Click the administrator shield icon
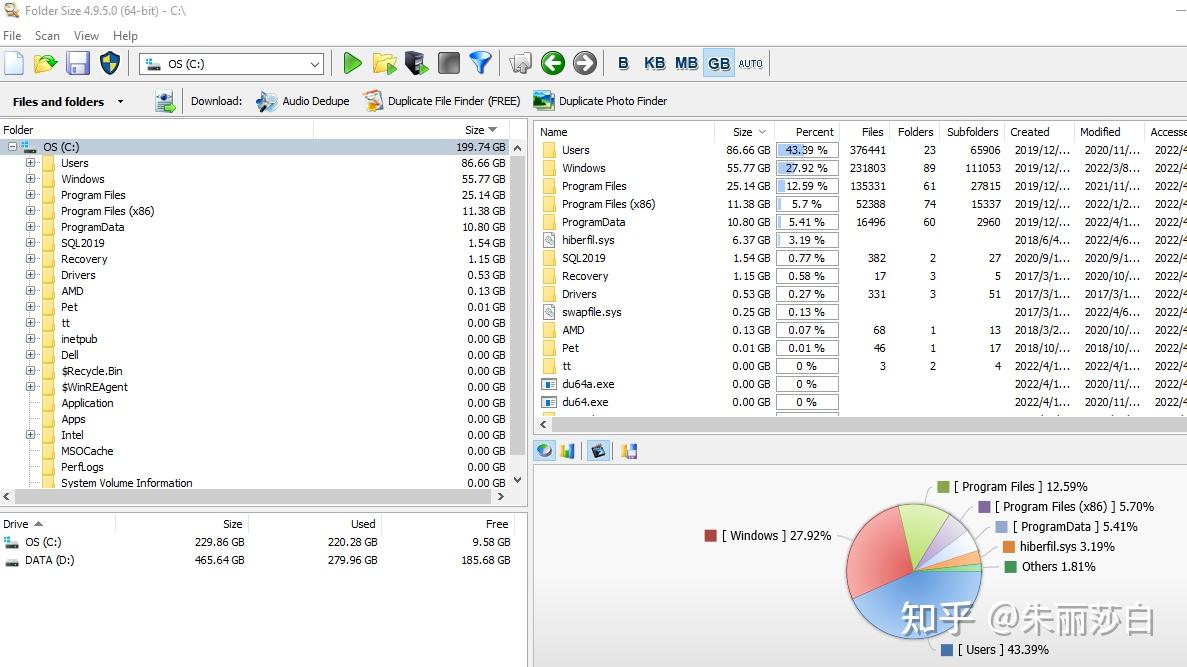Viewport: 1187px width, 667px height. click(110, 64)
